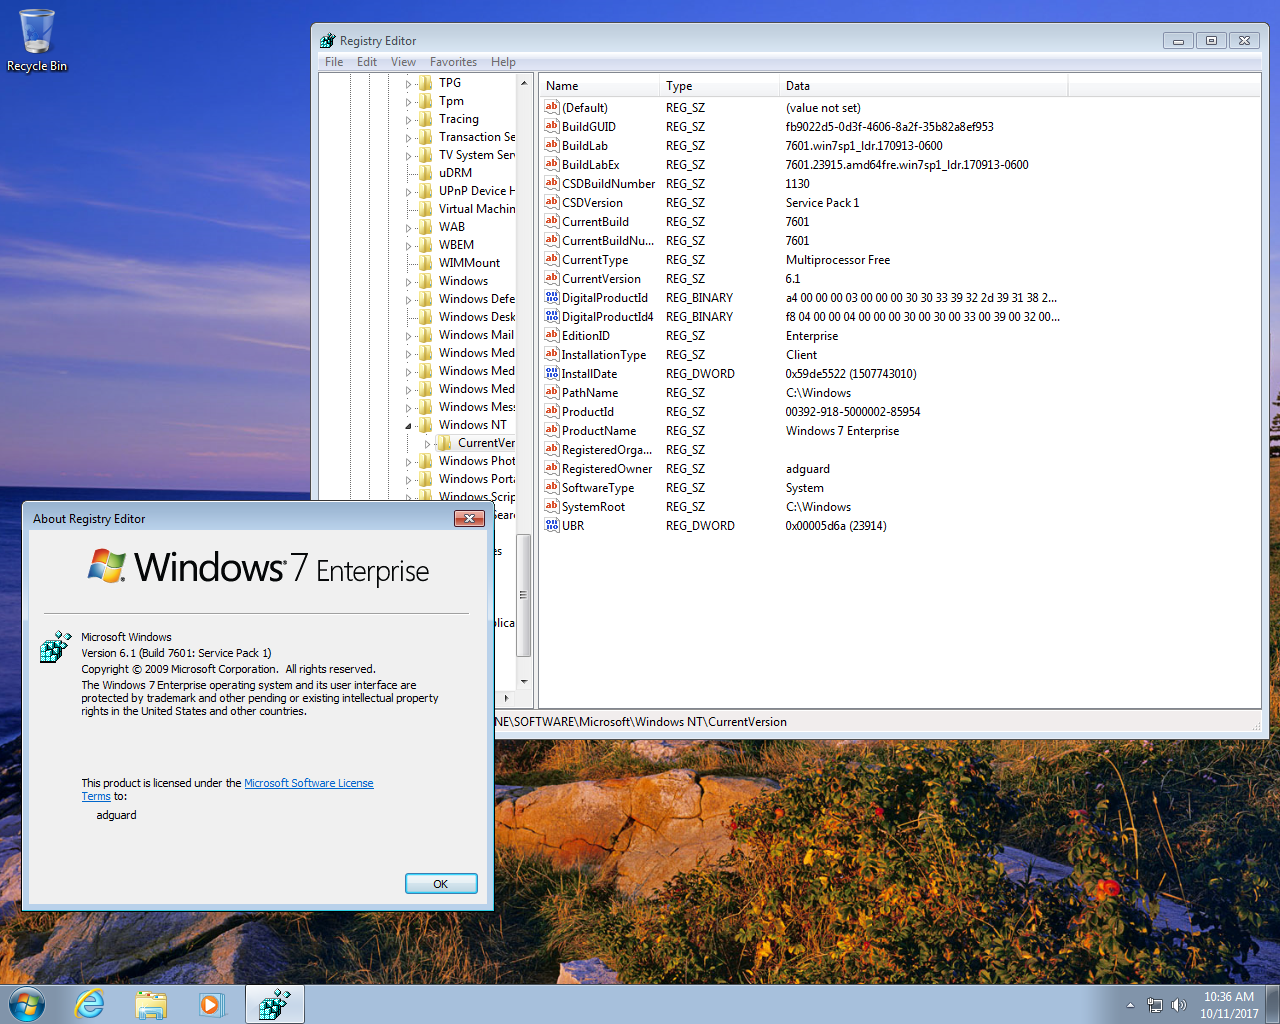This screenshot has height=1024, width=1280.
Task: Launch Internet Explorer from the taskbar
Action: pyautogui.click(x=90, y=1004)
